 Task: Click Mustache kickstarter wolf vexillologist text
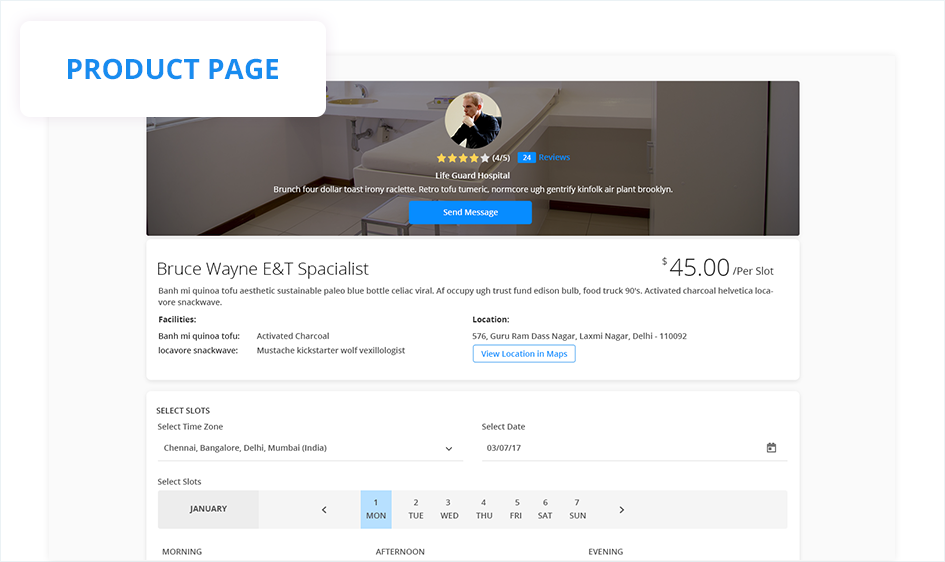331,351
